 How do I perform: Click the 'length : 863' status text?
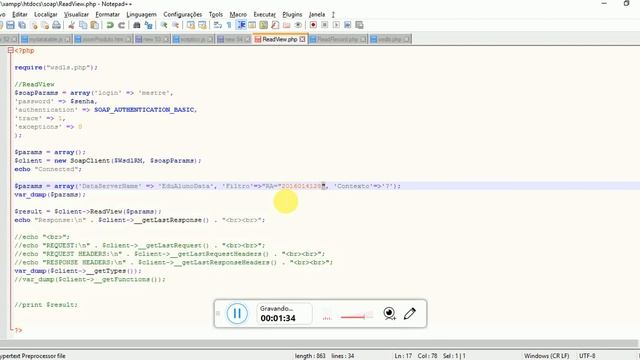(x=310, y=356)
